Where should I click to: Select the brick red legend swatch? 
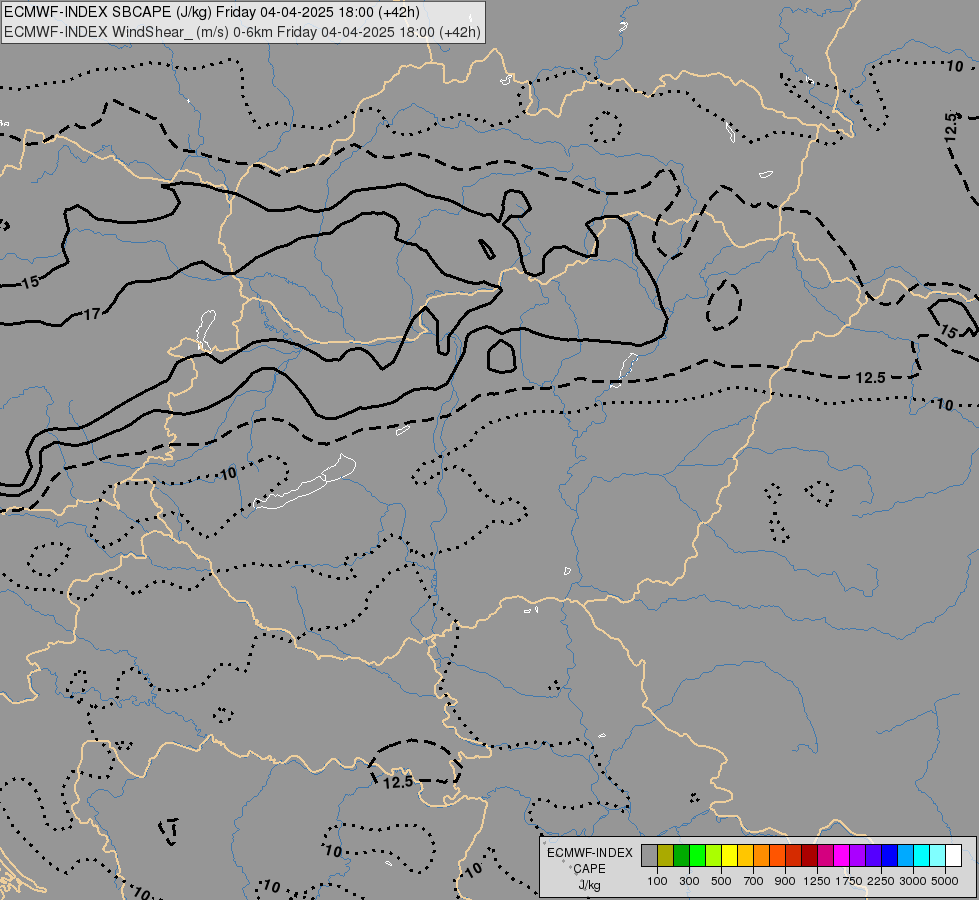point(793,856)
